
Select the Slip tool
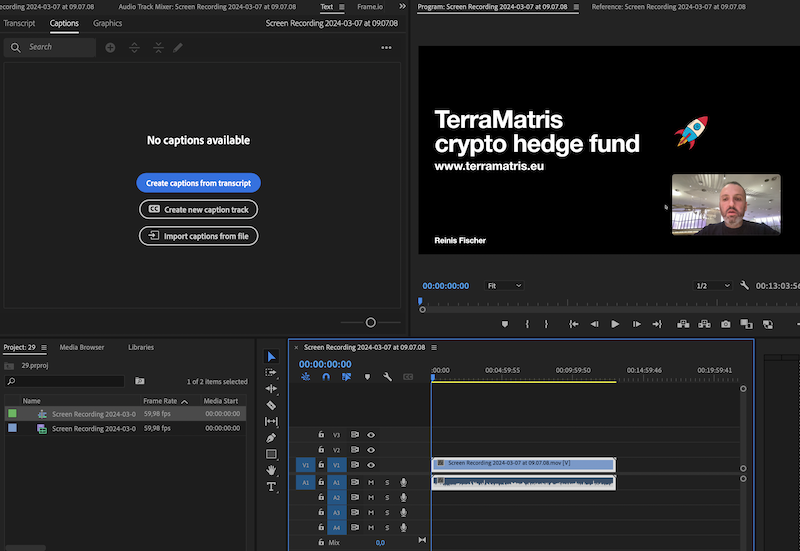click(271, 421)
